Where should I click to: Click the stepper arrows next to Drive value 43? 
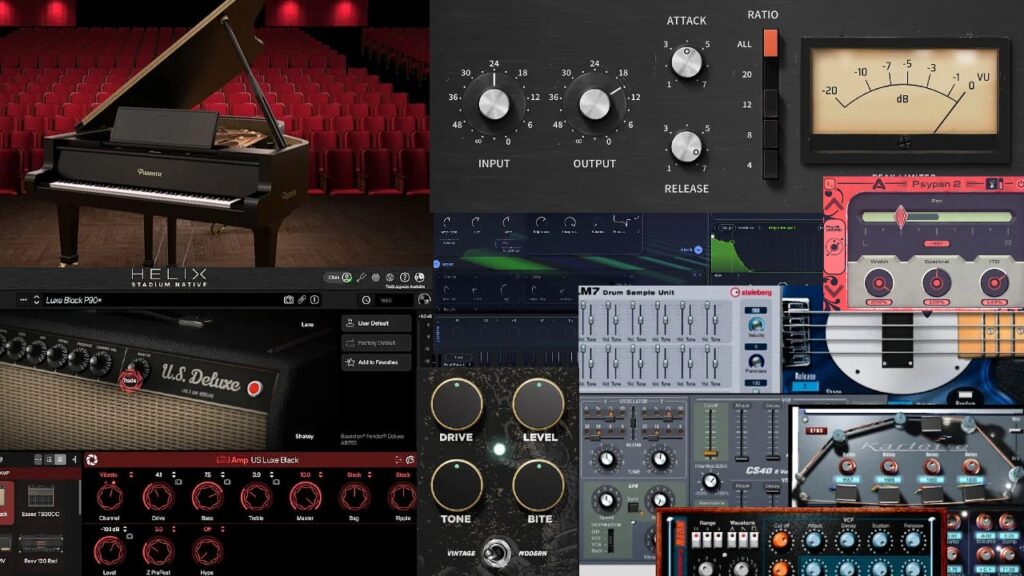[174, 475]
